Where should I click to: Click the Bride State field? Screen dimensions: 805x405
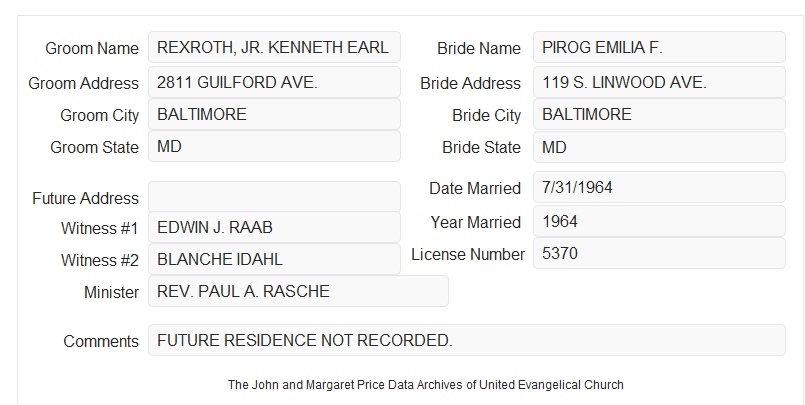tap(659, 147)
